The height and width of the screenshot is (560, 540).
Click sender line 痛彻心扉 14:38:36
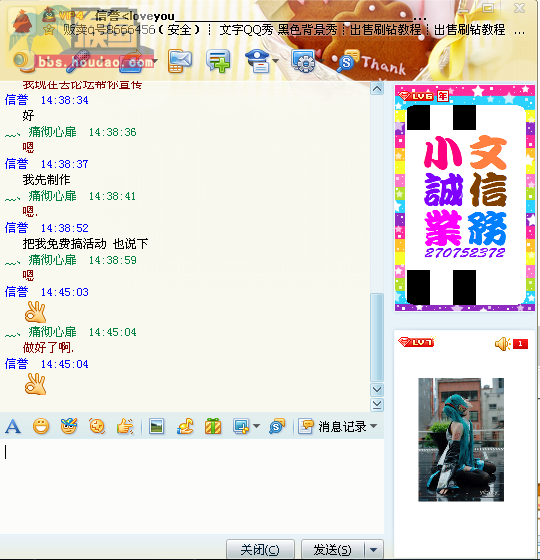click(71, 132)
